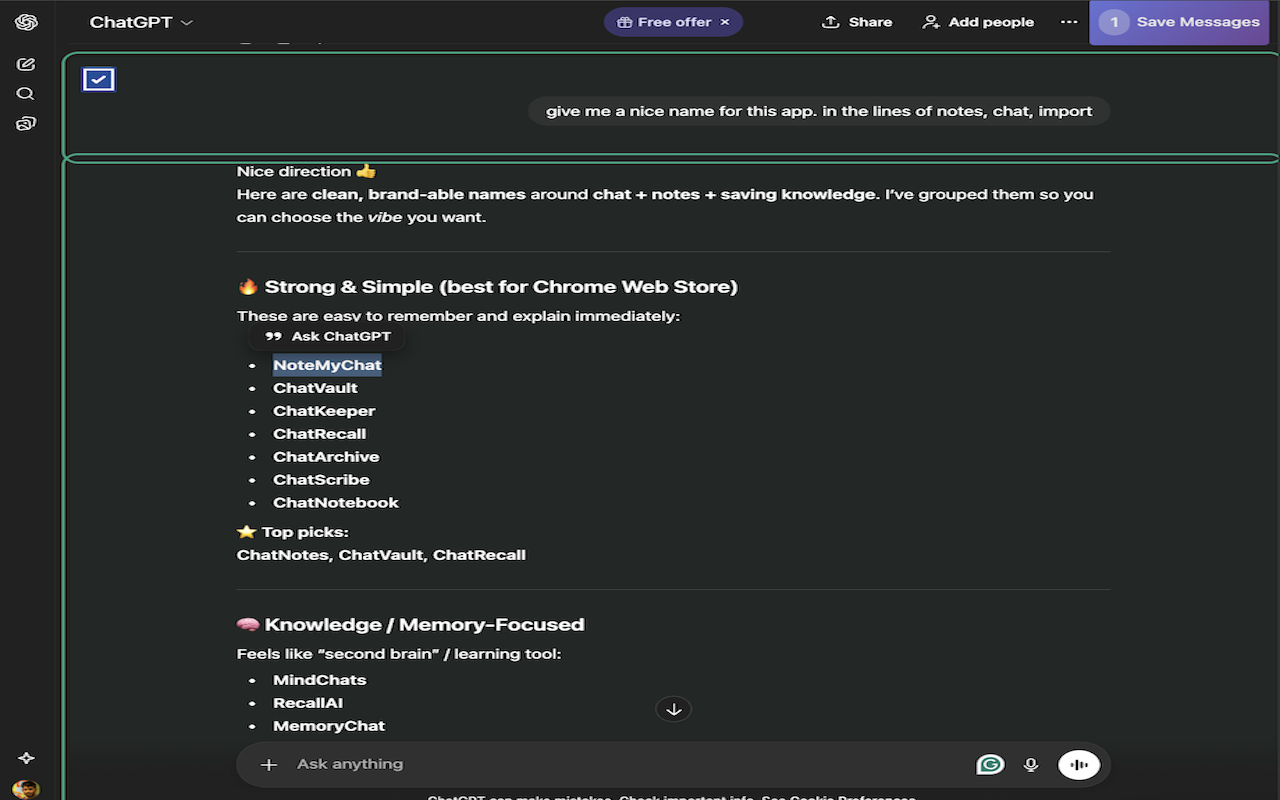Search chats using the magnifying glass icon
Image resolution: width=1280 pixels, height=800 pixels.
(x=25, y=93)
